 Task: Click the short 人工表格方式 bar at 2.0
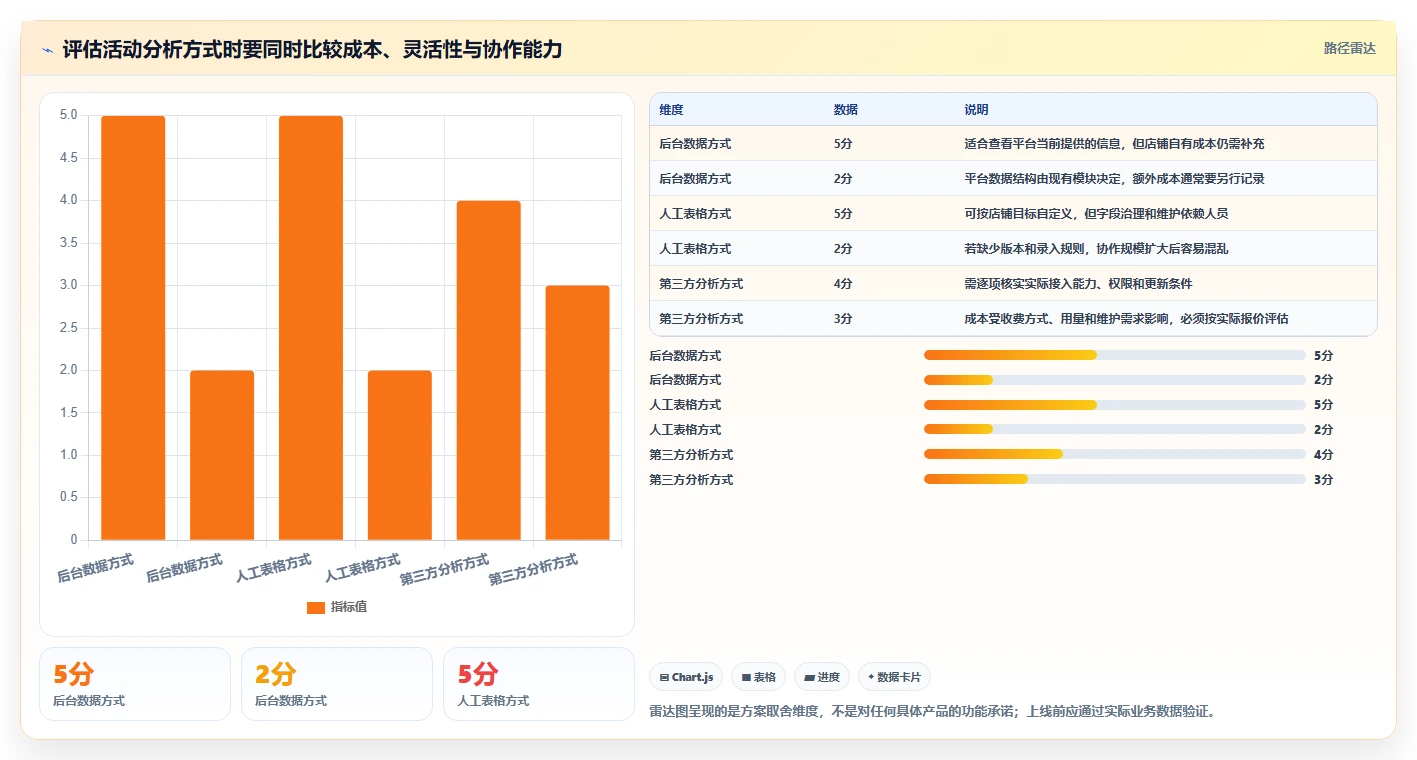(400, 455)
